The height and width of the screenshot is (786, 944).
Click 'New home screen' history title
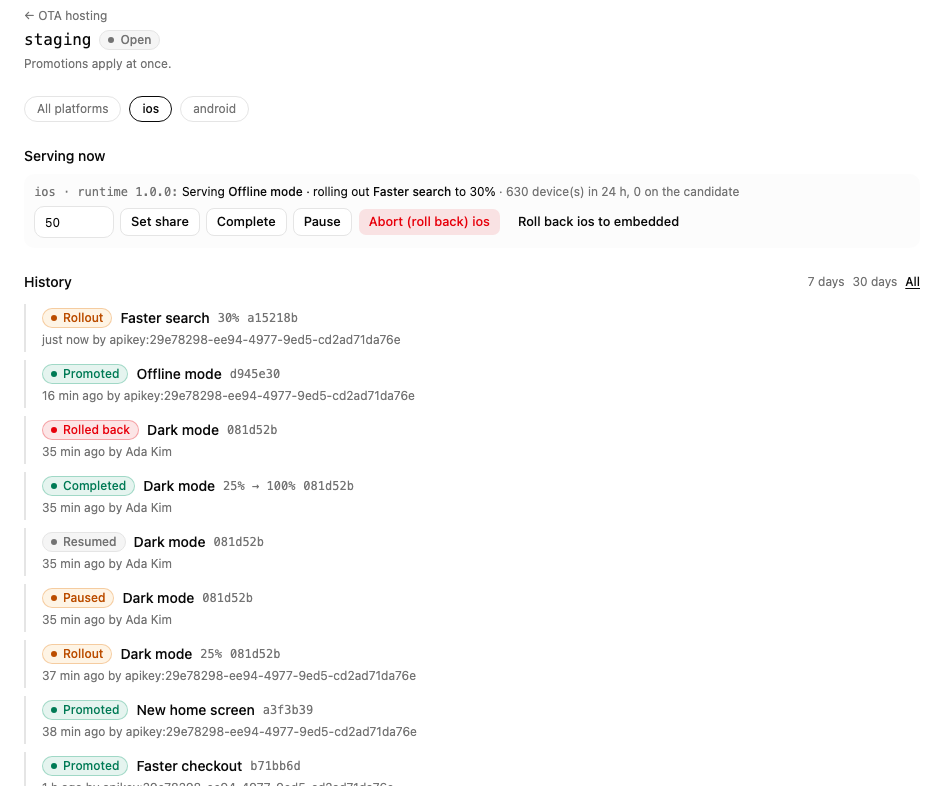coord(196,710)
